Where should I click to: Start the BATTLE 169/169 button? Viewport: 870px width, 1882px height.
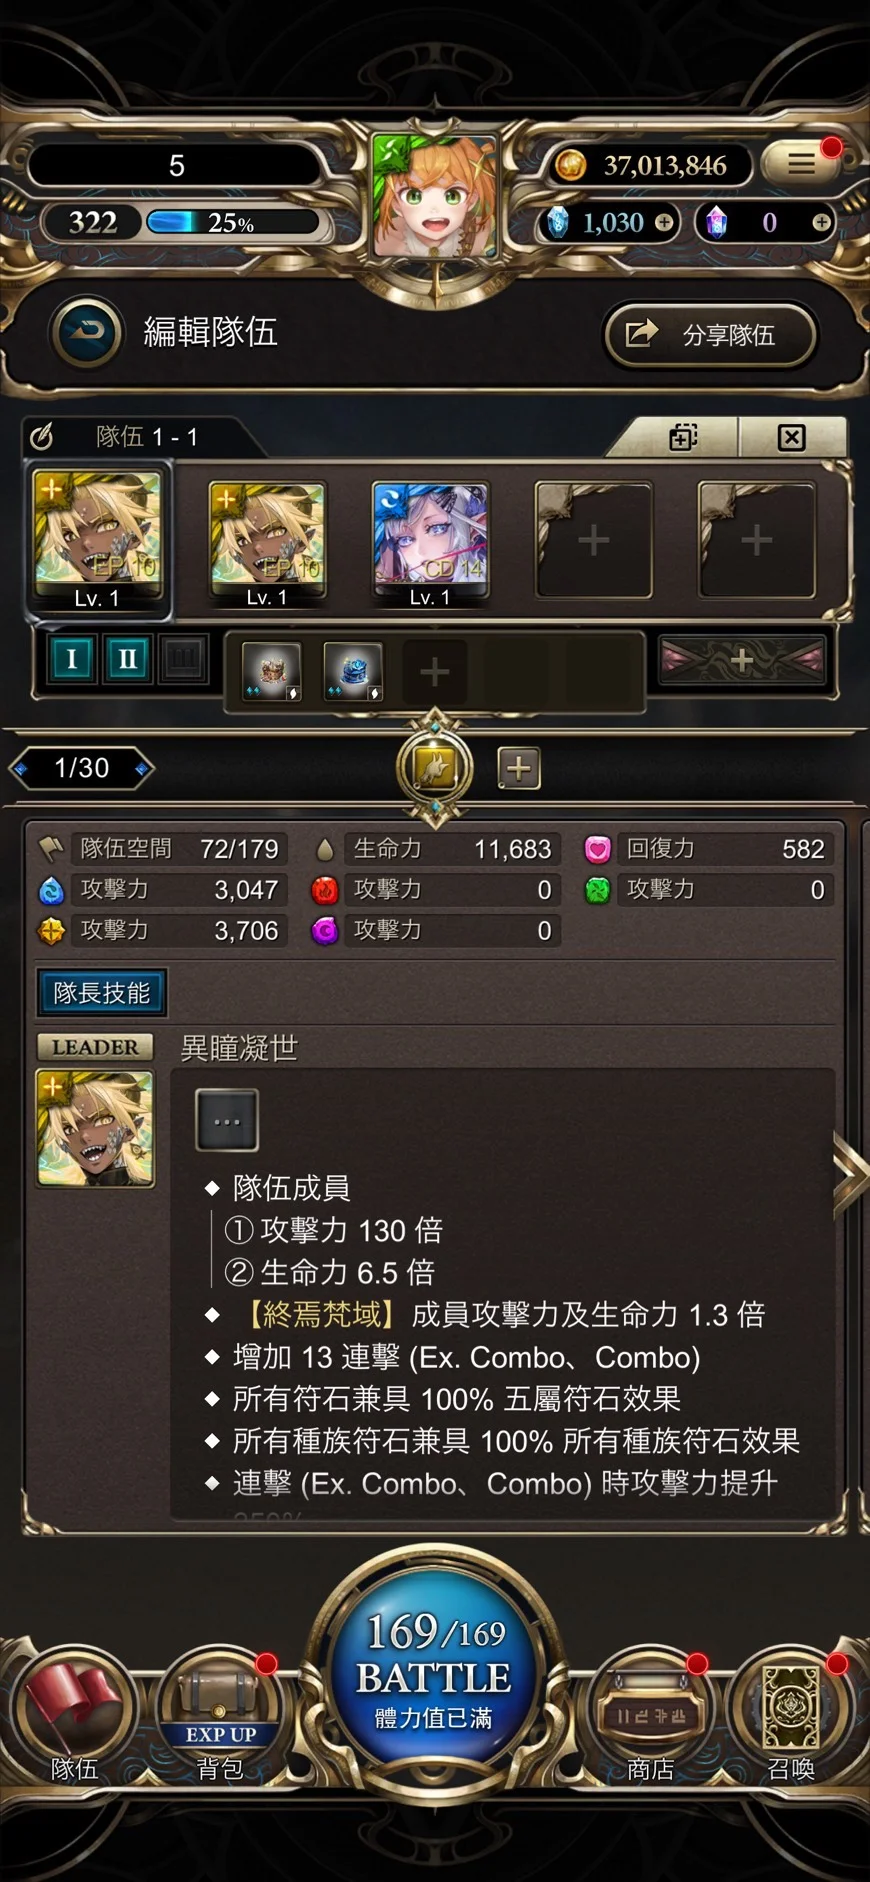tap(434, 1666)
